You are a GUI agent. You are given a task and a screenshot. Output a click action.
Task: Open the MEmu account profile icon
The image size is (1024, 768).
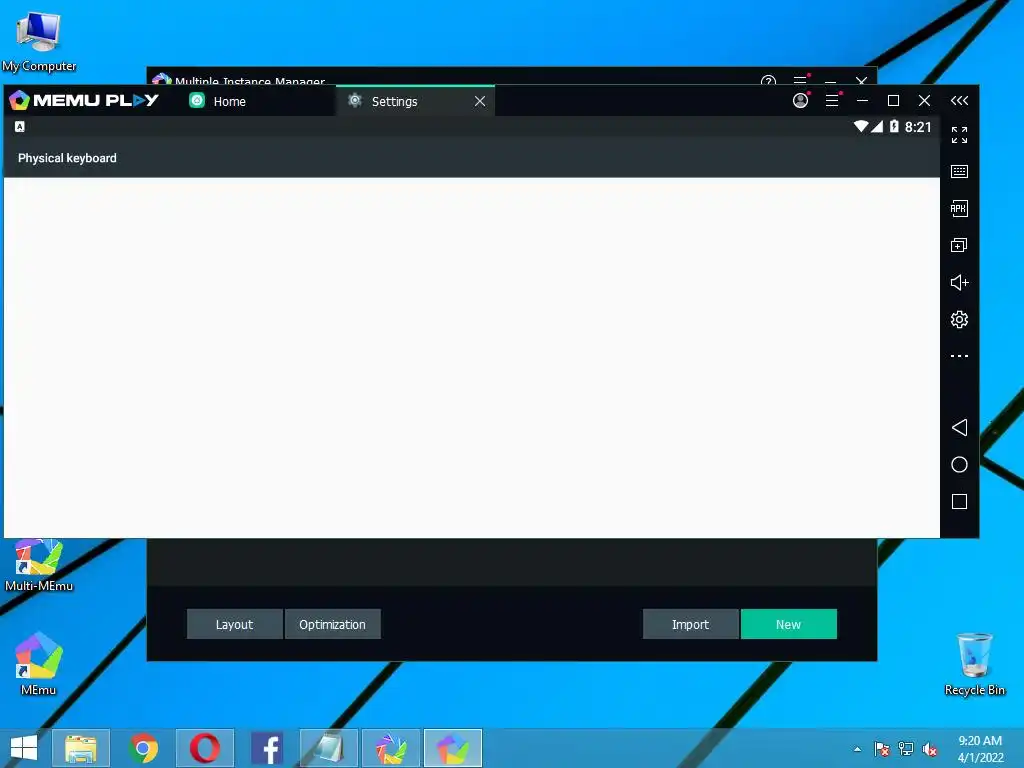[800, 101]
